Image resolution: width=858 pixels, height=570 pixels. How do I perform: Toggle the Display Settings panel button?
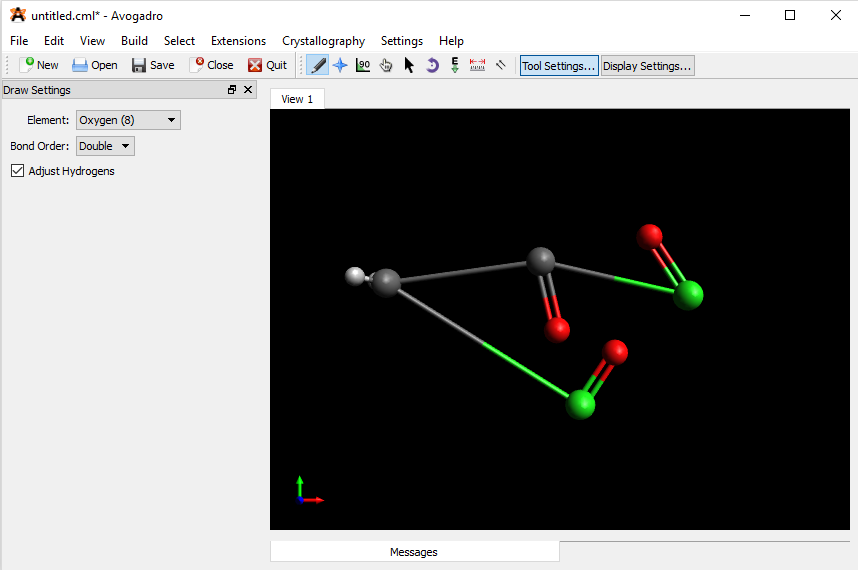647,66
